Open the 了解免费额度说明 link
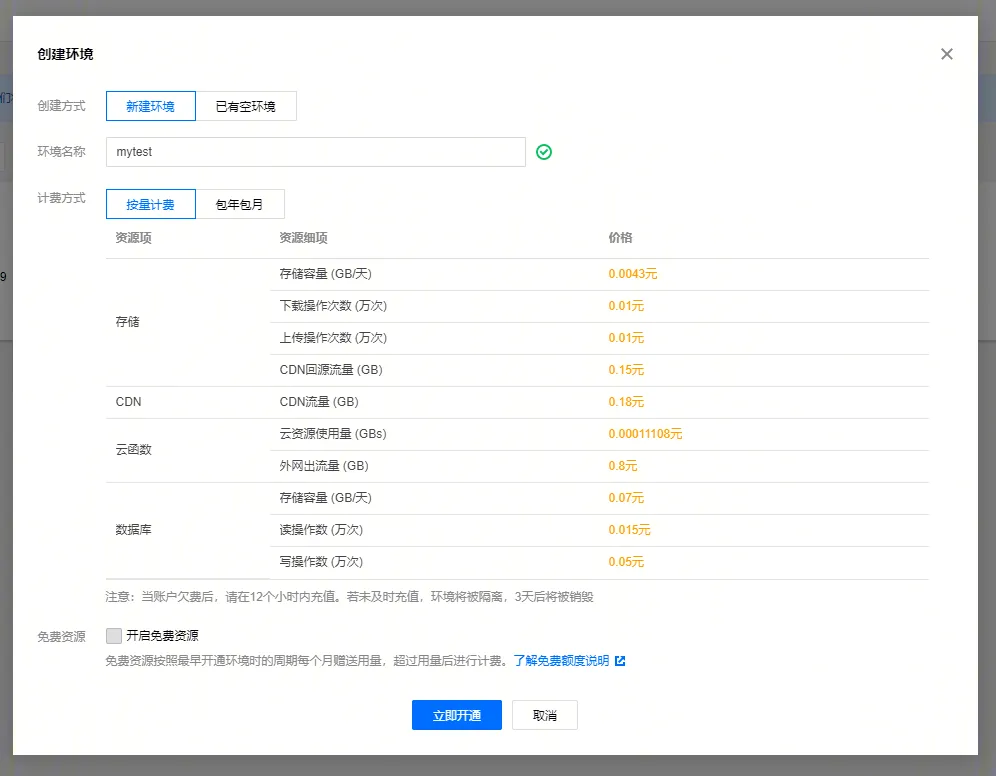996x776 pixels. [x=561, y=661]
